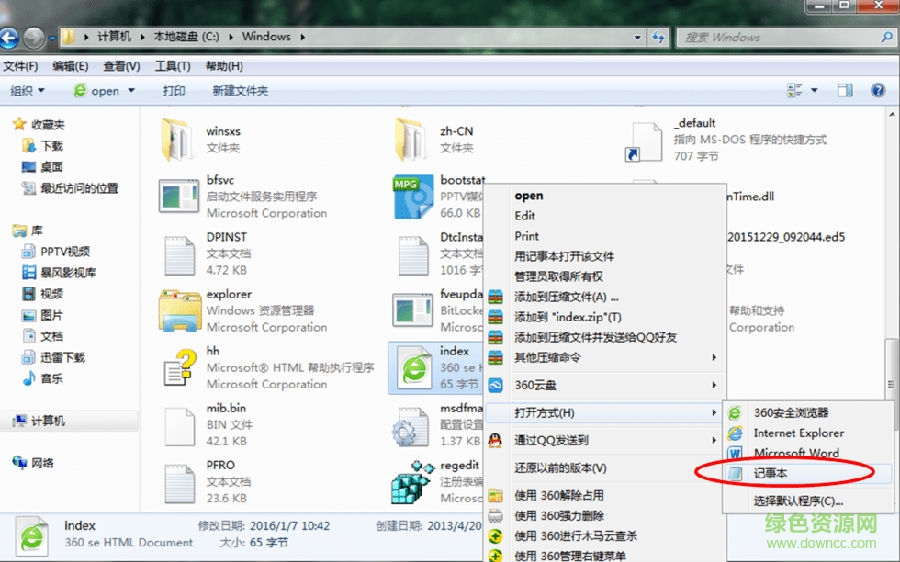Click the 新建文件夹 toolbar button

[240, 91]
